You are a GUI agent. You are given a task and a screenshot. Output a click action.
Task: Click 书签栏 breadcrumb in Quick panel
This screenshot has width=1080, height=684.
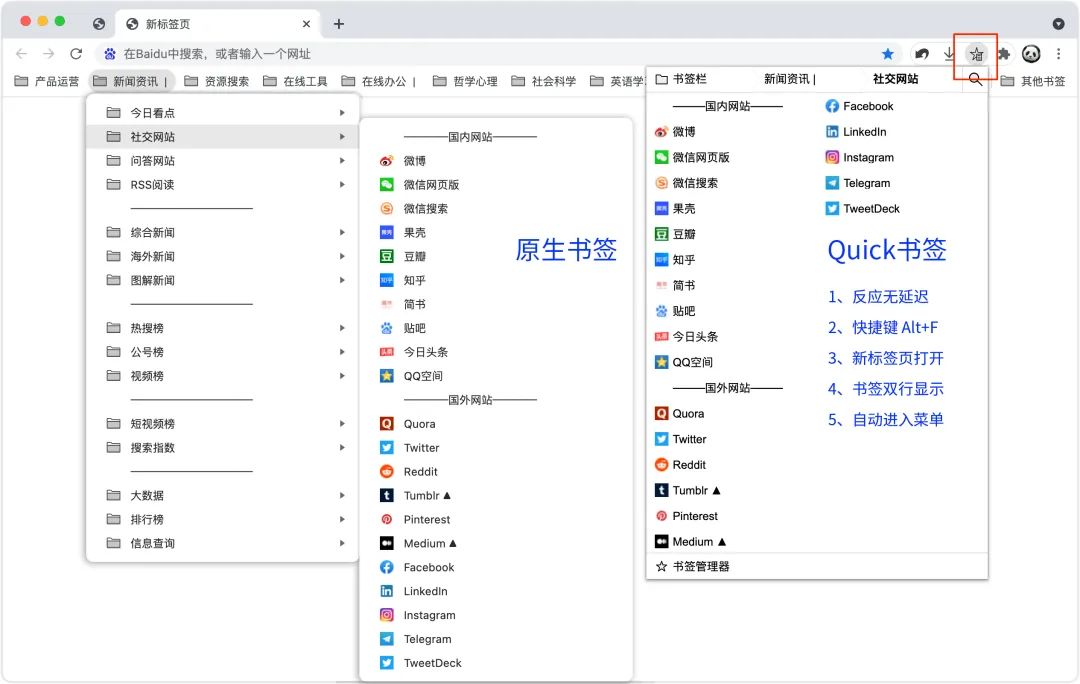coord(681,79)
